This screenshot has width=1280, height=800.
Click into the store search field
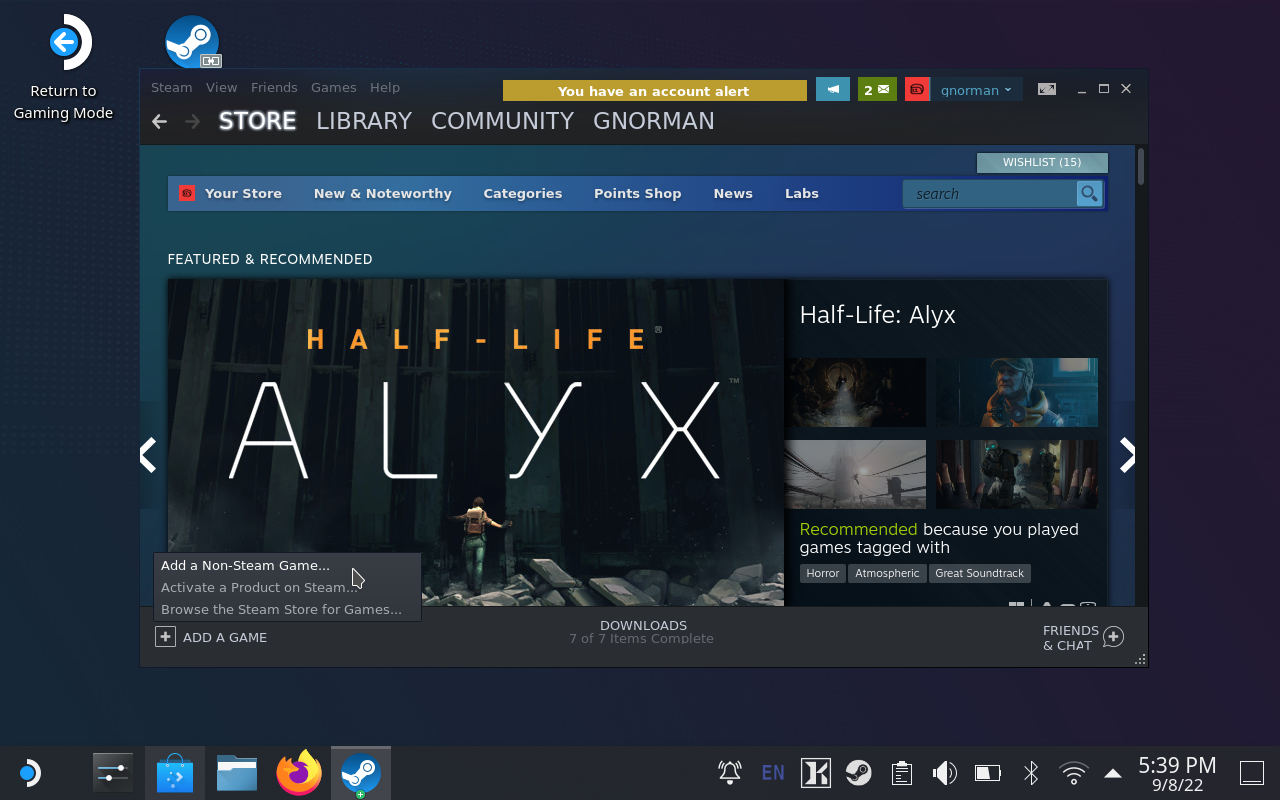click(x=990, y=194)
